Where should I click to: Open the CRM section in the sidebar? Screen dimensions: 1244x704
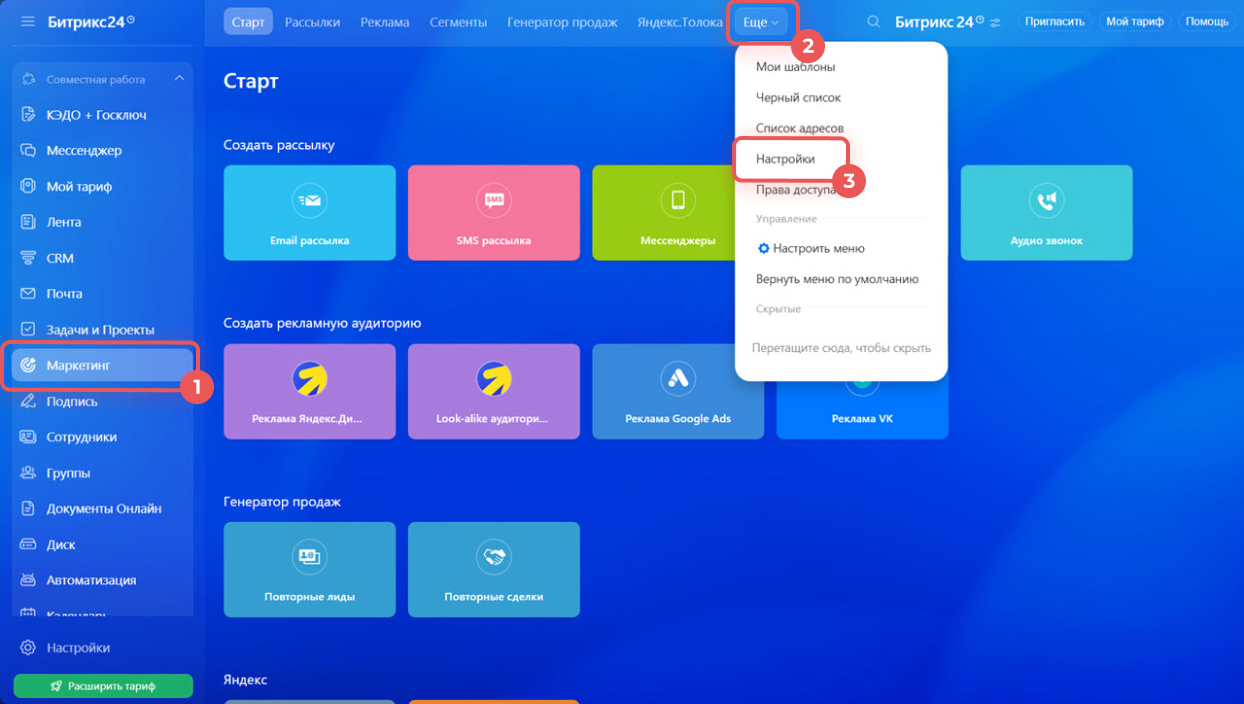[102, 258]
